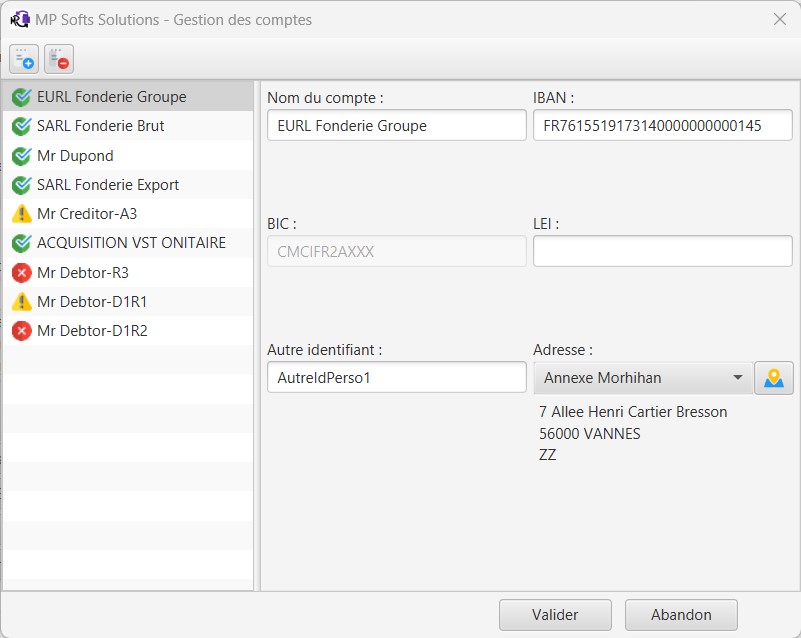Click the warning icon beside Mr Debtor-D1R1
Screen dimensions: 801x638
[21, 302]
